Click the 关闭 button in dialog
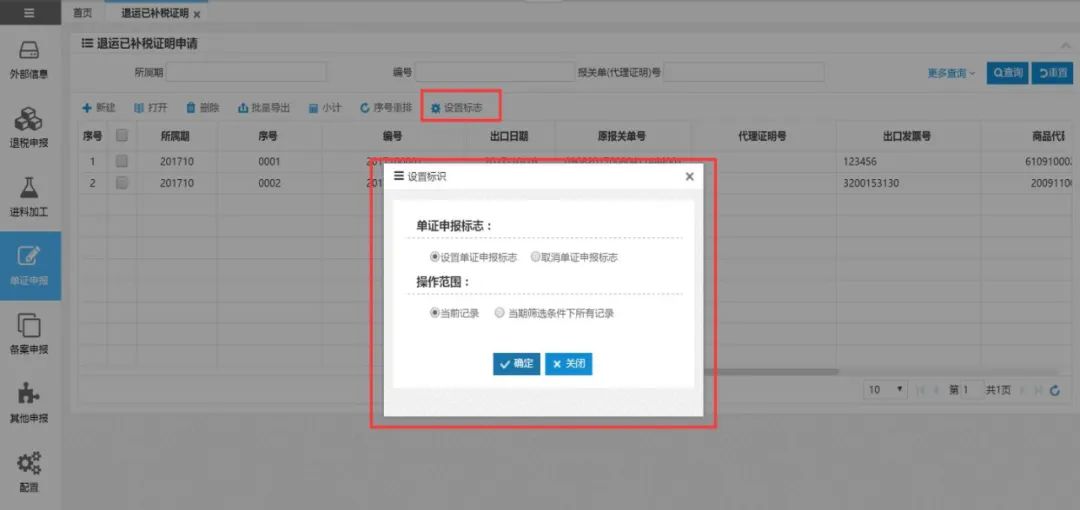1080x510 pixels. pyautogui.click(x=569, y=364)
